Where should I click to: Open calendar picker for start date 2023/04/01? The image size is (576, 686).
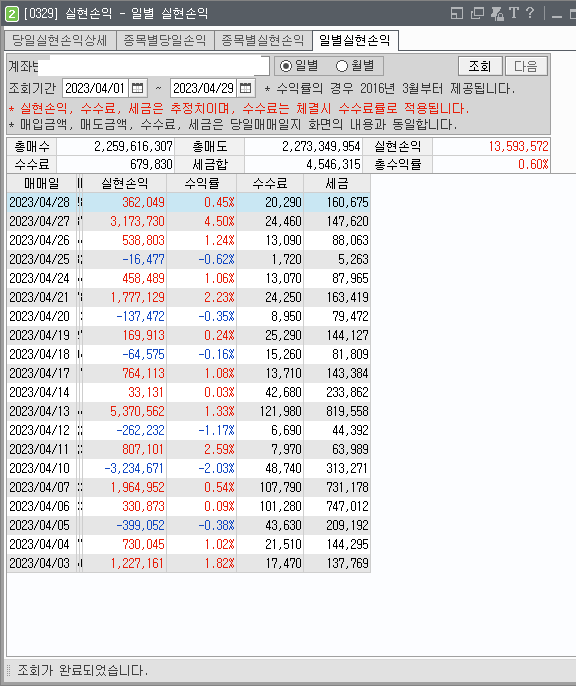[x=138, y=88]
